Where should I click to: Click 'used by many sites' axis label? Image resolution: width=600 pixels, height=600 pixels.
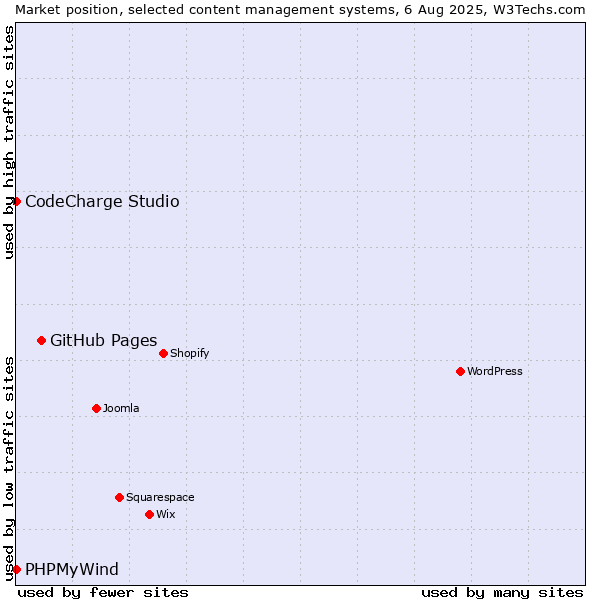pos(502,593)
